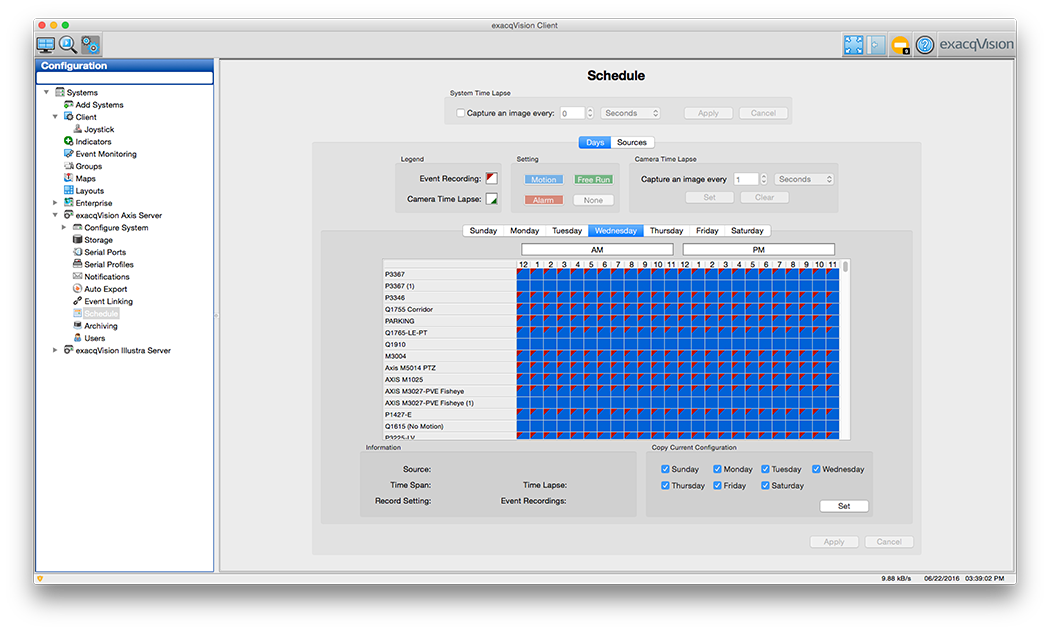The image size is (1050, 631).
Task: Switch to the Sources tab
Action: pos(631,142)
